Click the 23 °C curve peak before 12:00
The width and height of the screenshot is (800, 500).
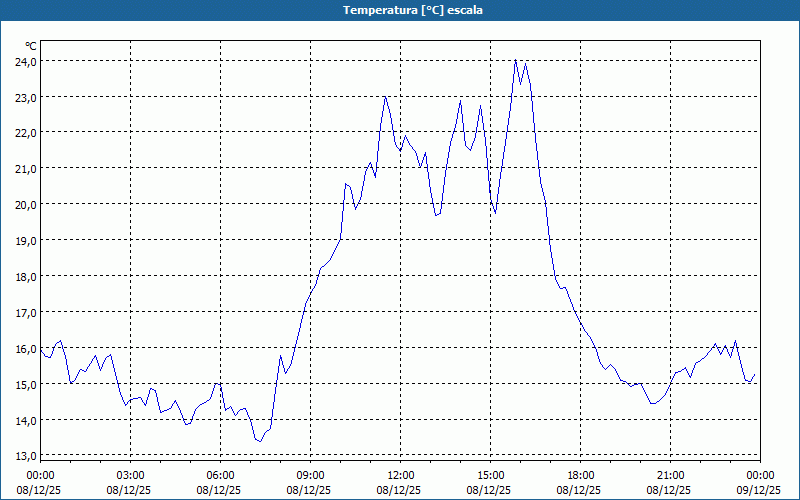(386, 97)
